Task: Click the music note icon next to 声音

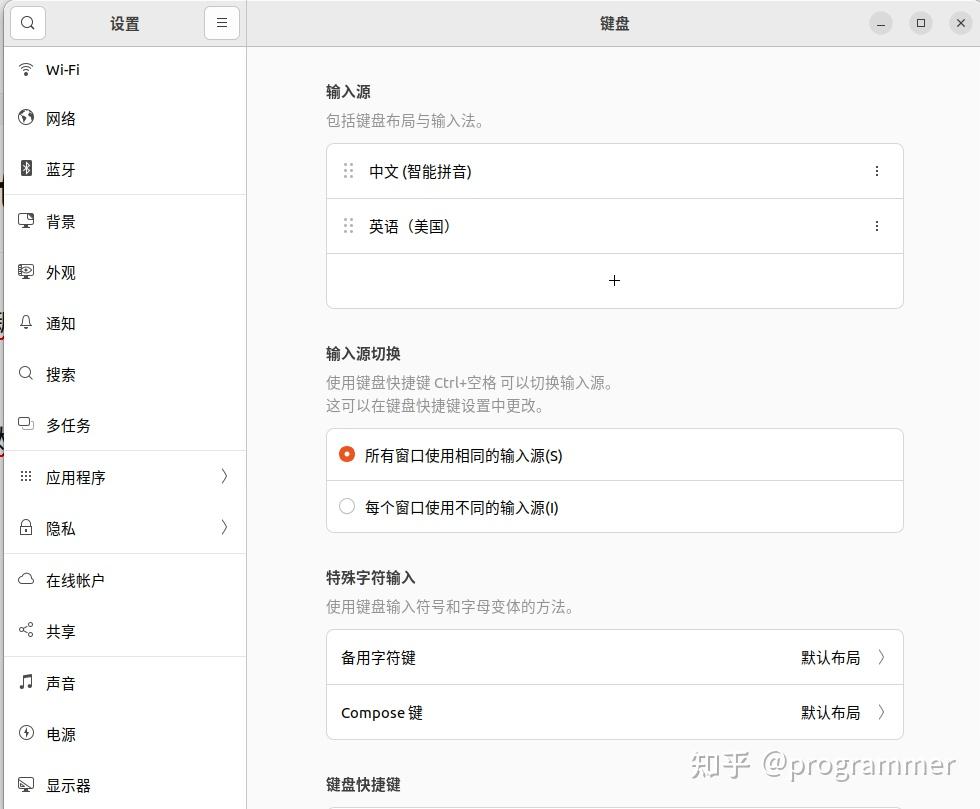Action: pyautogui.click(x=26, y=681)
